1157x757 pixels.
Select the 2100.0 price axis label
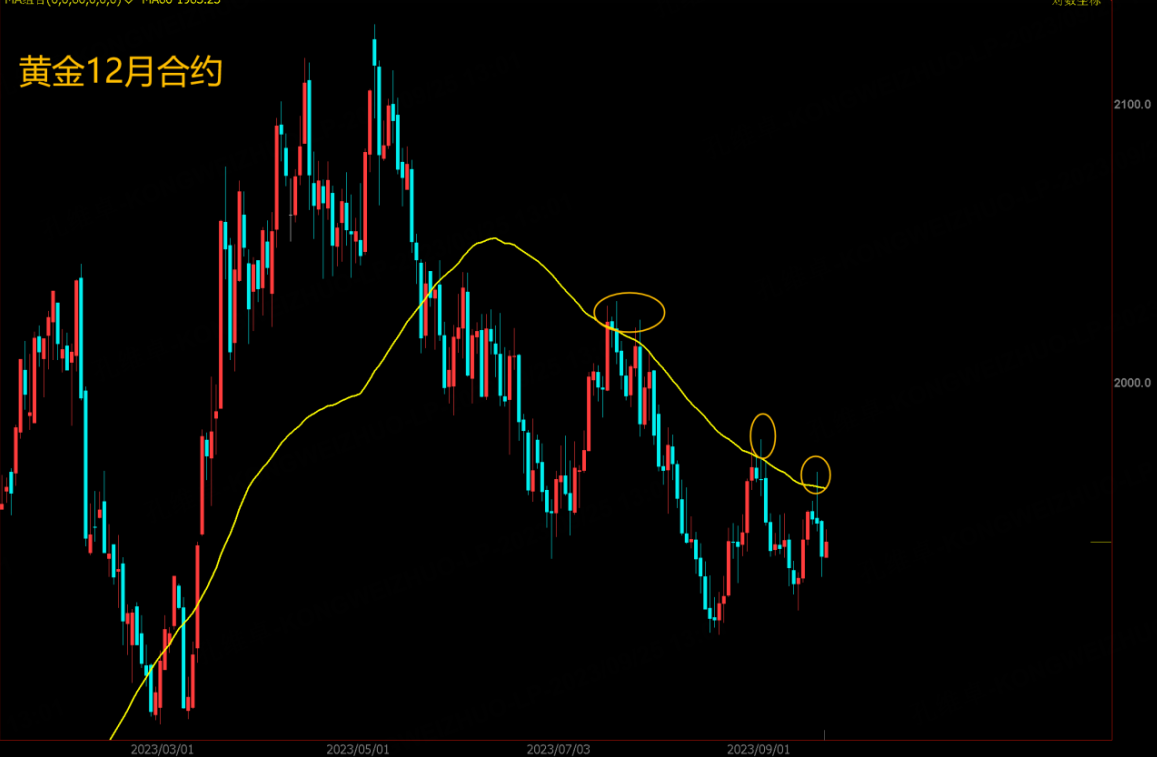1132,105
